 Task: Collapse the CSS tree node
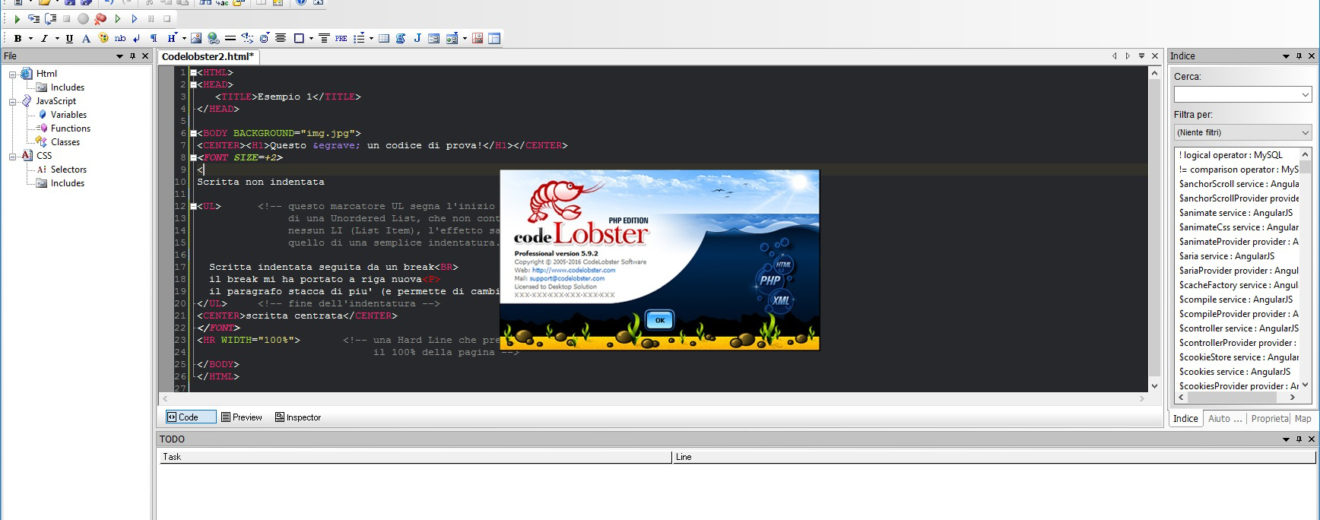pyautogui.click(x=12, y=156)
